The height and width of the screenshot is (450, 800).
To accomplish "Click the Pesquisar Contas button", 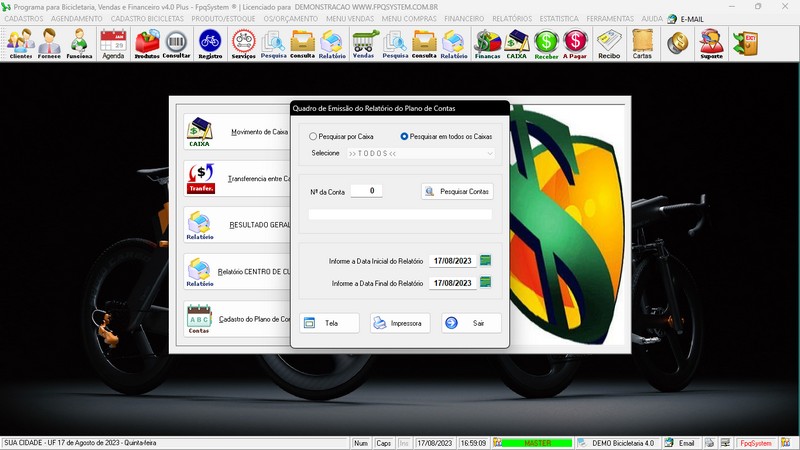I will [457, 191].
